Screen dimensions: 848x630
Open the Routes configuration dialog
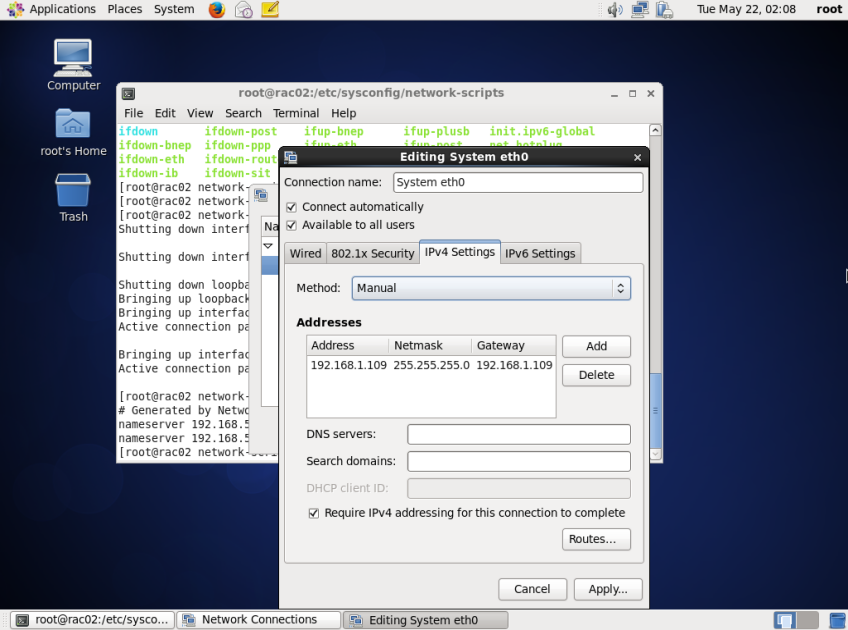pos(596,539)
